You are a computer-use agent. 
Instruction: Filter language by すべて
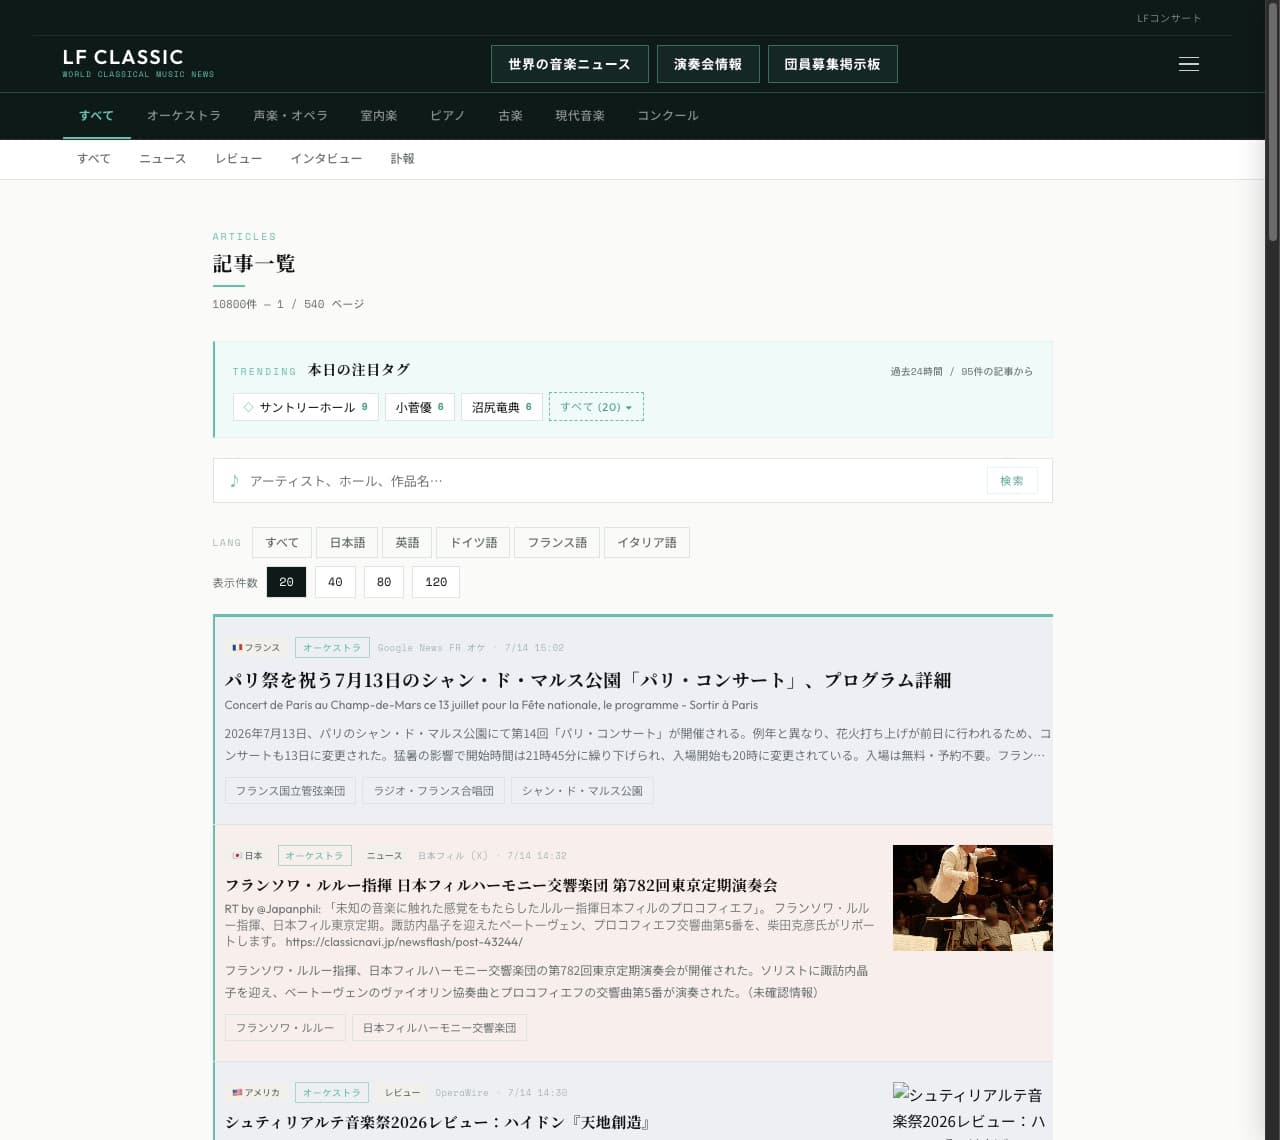282,542
